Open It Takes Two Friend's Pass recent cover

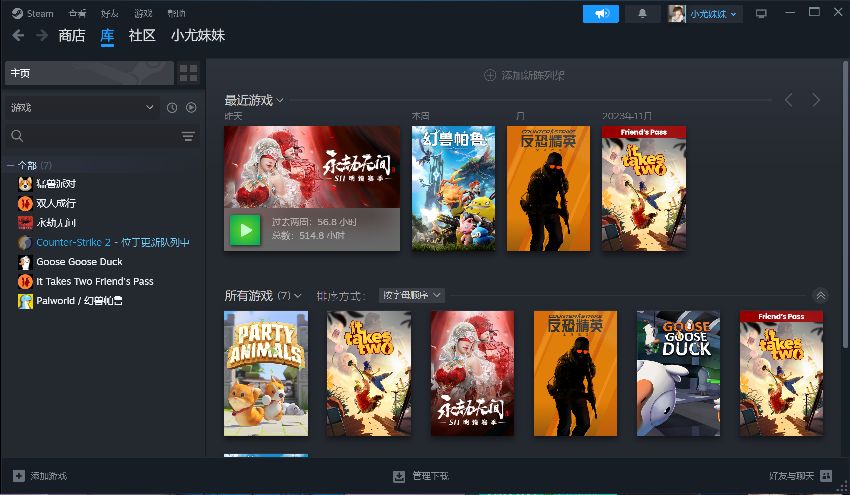pos(643,188)
